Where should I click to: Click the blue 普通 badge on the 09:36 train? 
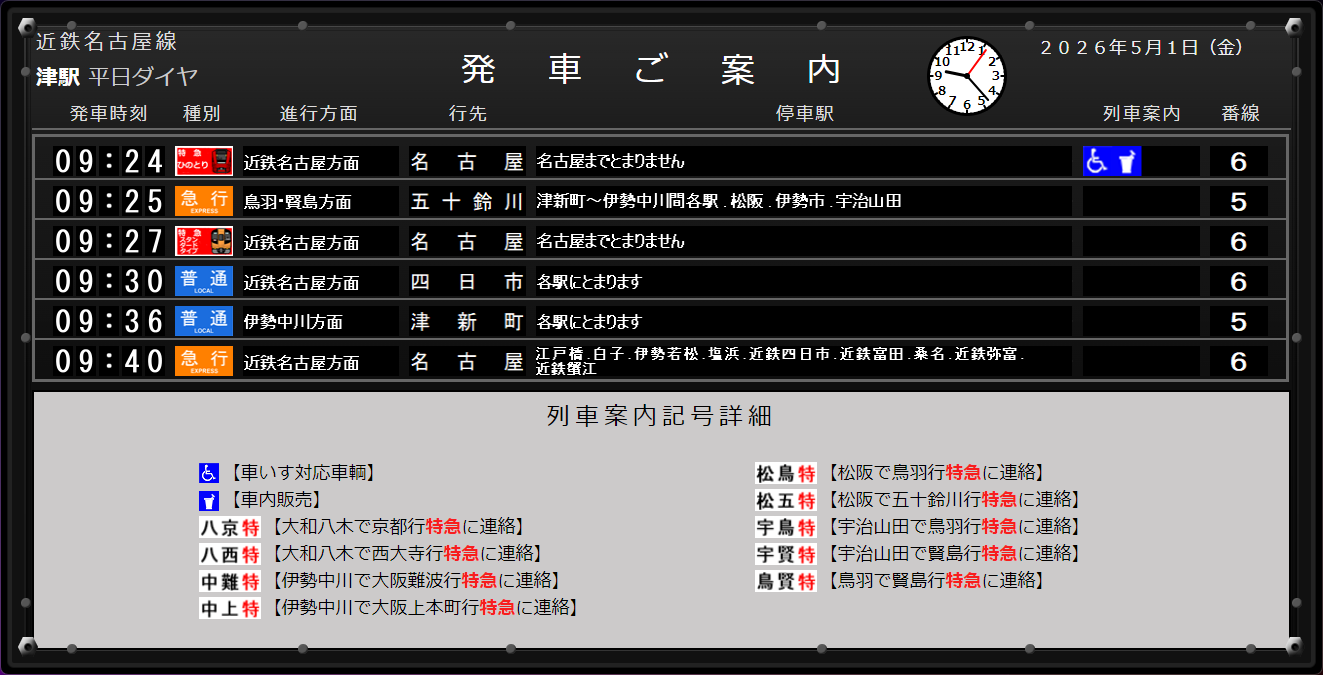click(204, 321)
